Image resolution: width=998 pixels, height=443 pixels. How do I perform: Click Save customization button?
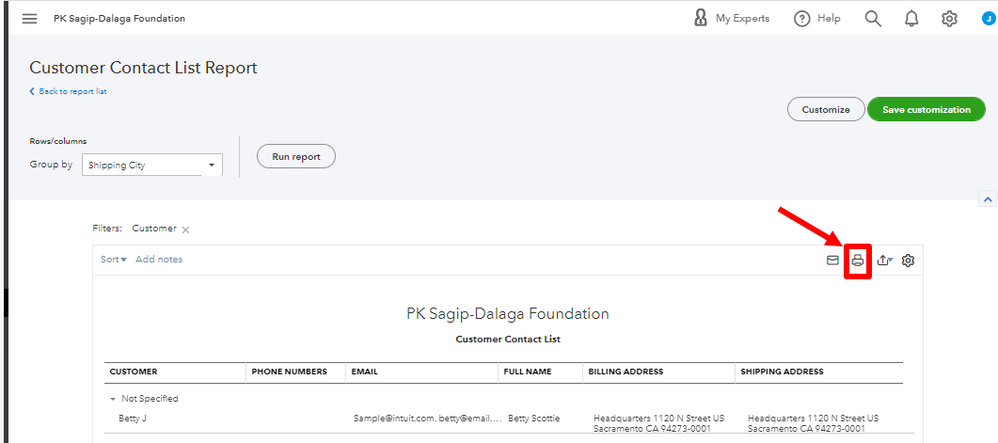[x=926, y=110]
